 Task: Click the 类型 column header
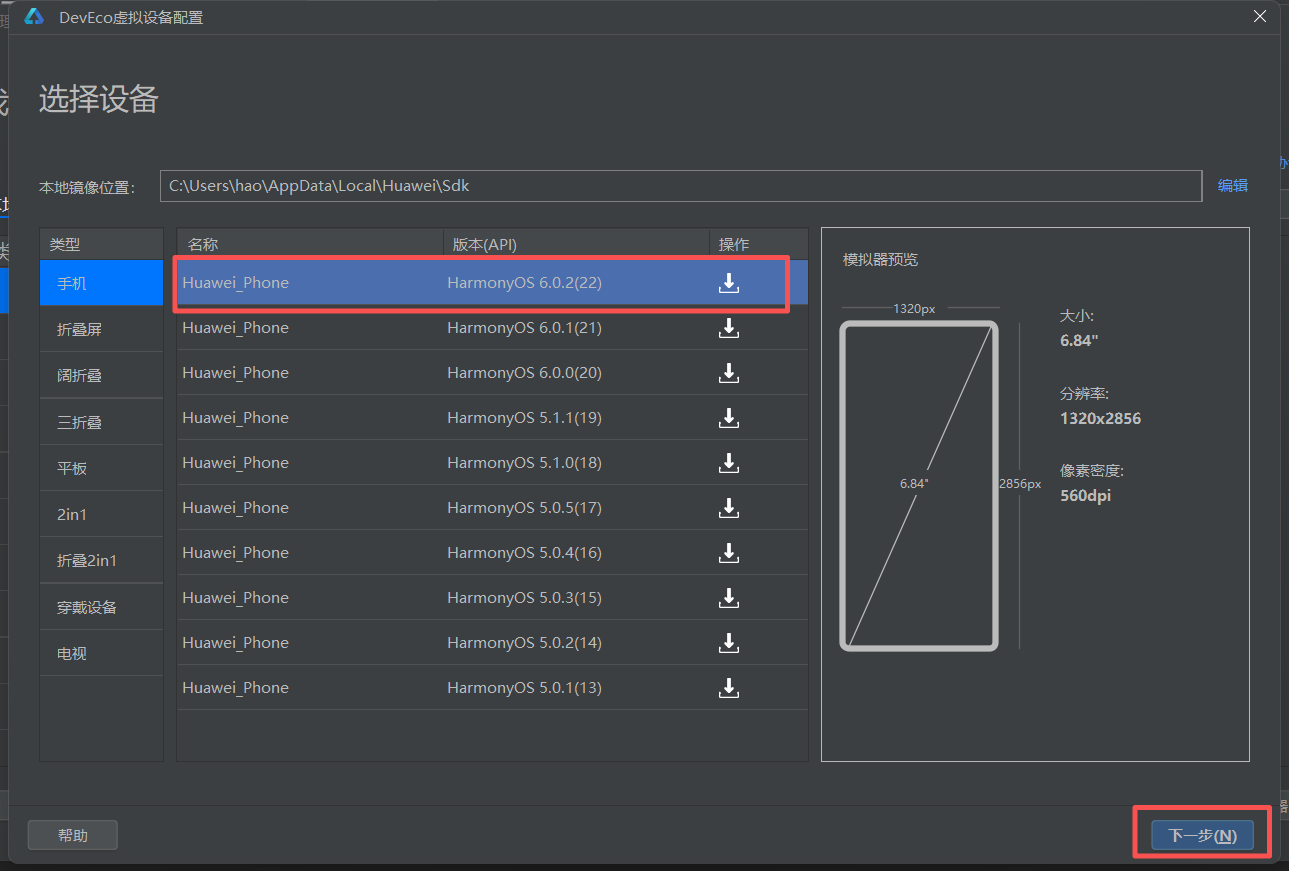(101, 244)
